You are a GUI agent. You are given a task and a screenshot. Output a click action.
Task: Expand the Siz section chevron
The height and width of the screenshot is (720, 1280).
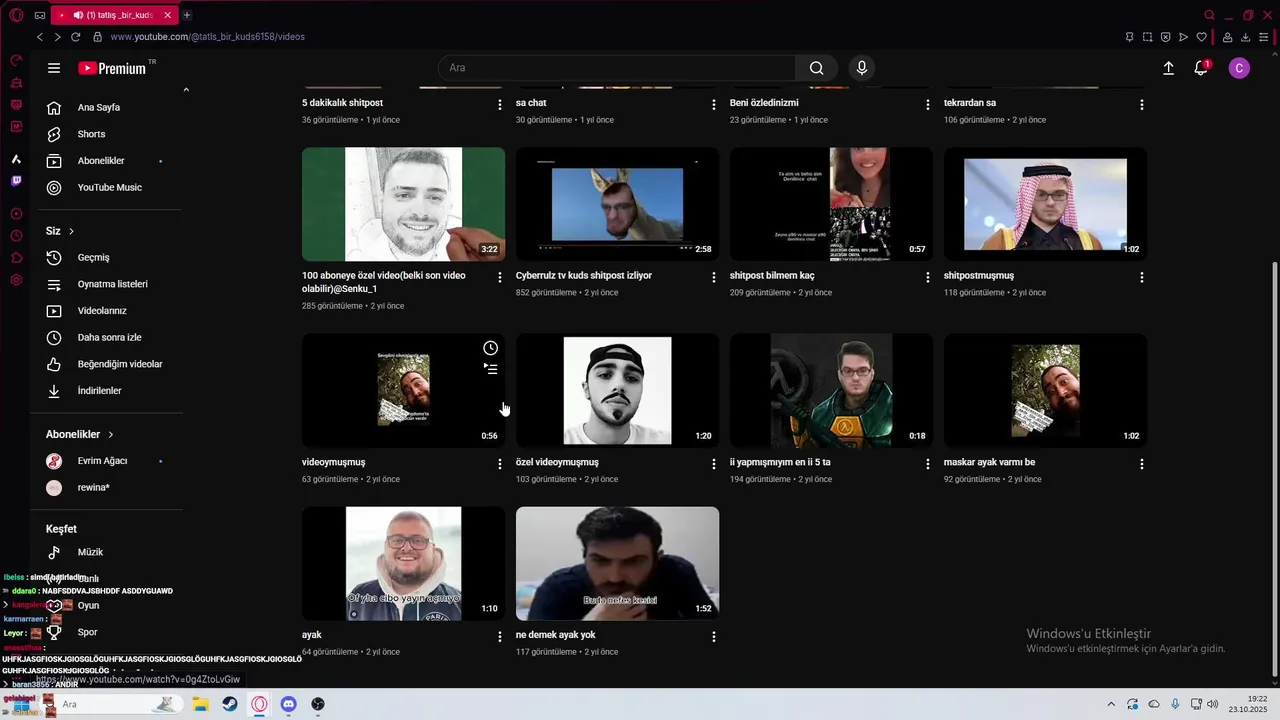click(x=71, y=231)
